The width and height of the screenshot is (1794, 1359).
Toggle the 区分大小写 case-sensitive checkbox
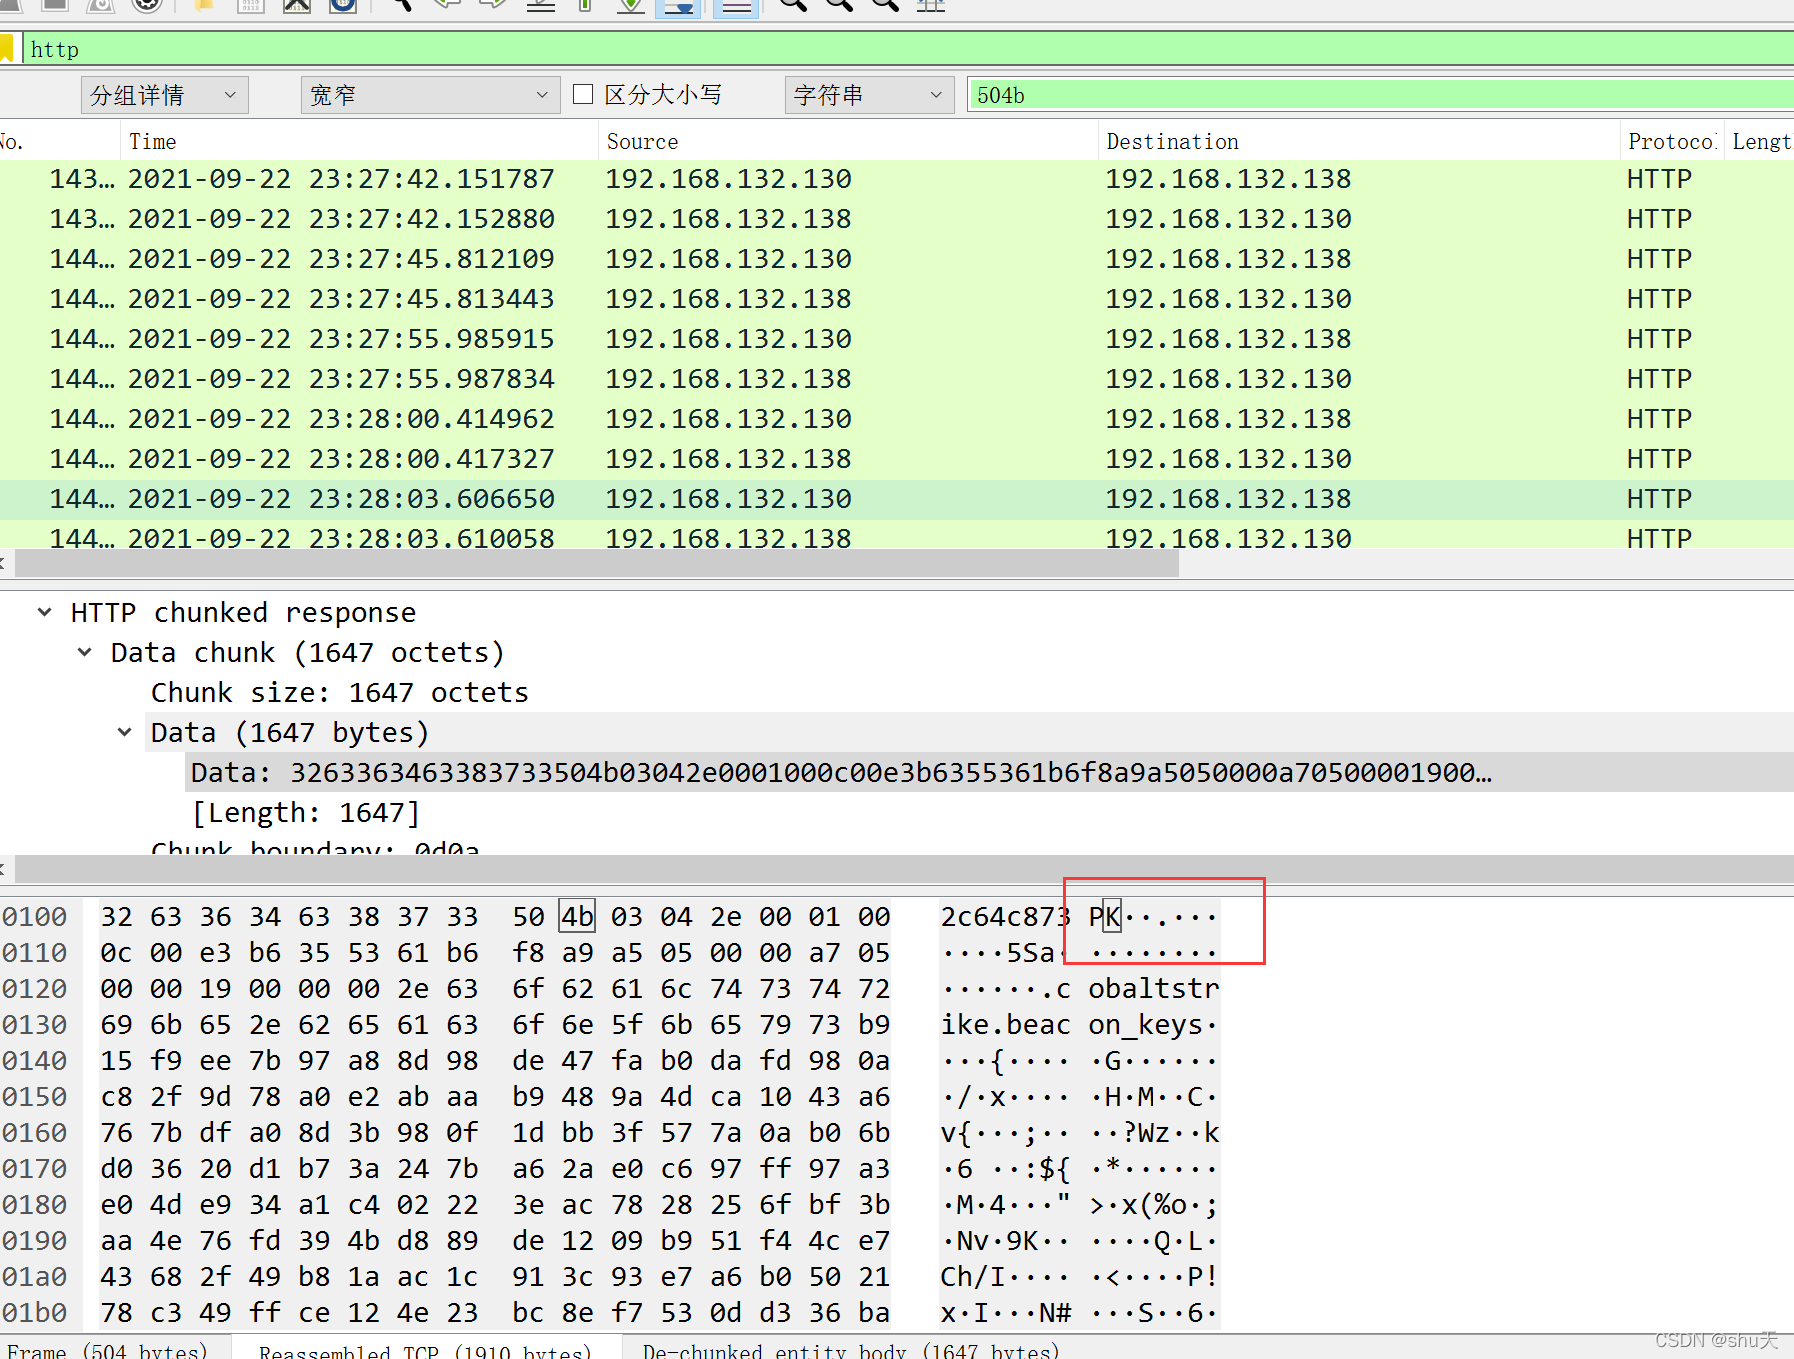point(583,94)
